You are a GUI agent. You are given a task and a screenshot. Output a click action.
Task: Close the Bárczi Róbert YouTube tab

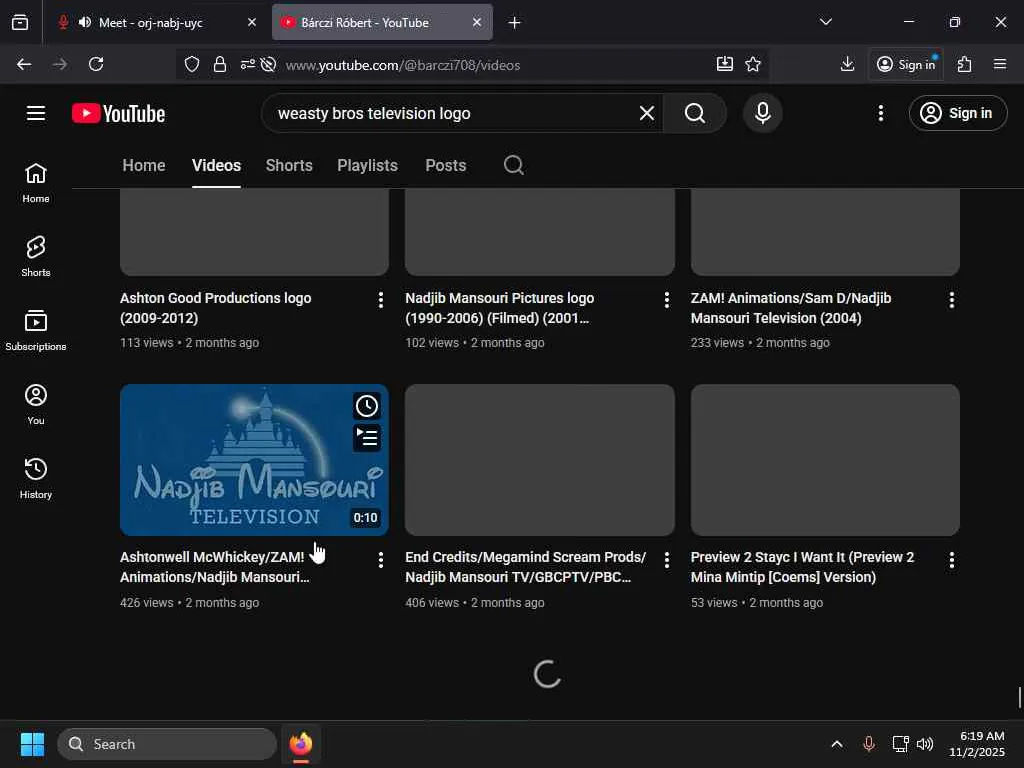(x=477, y=22)
